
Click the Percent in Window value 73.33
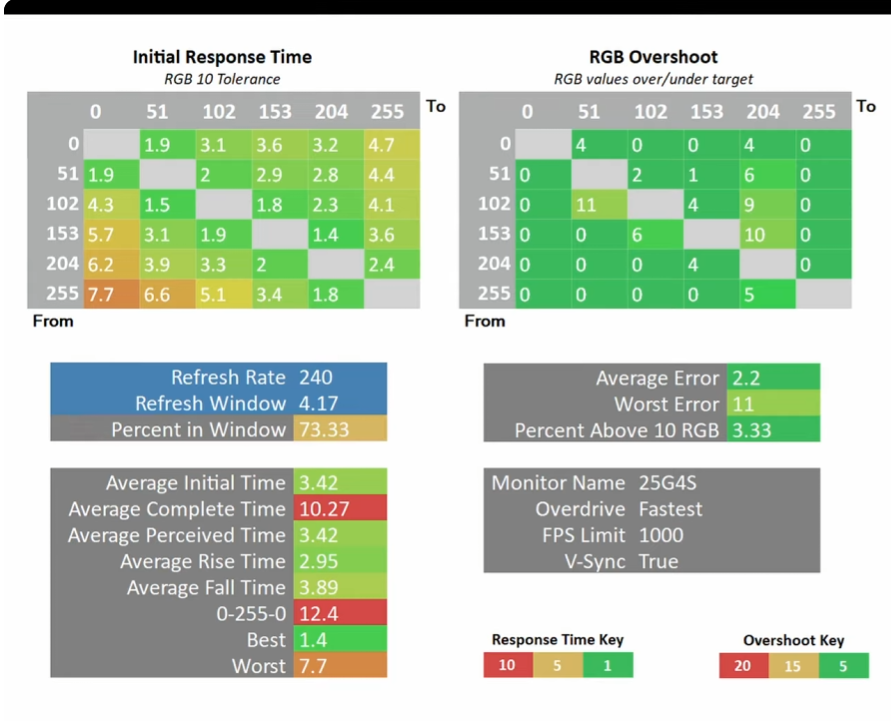click(x=340, y=429)
